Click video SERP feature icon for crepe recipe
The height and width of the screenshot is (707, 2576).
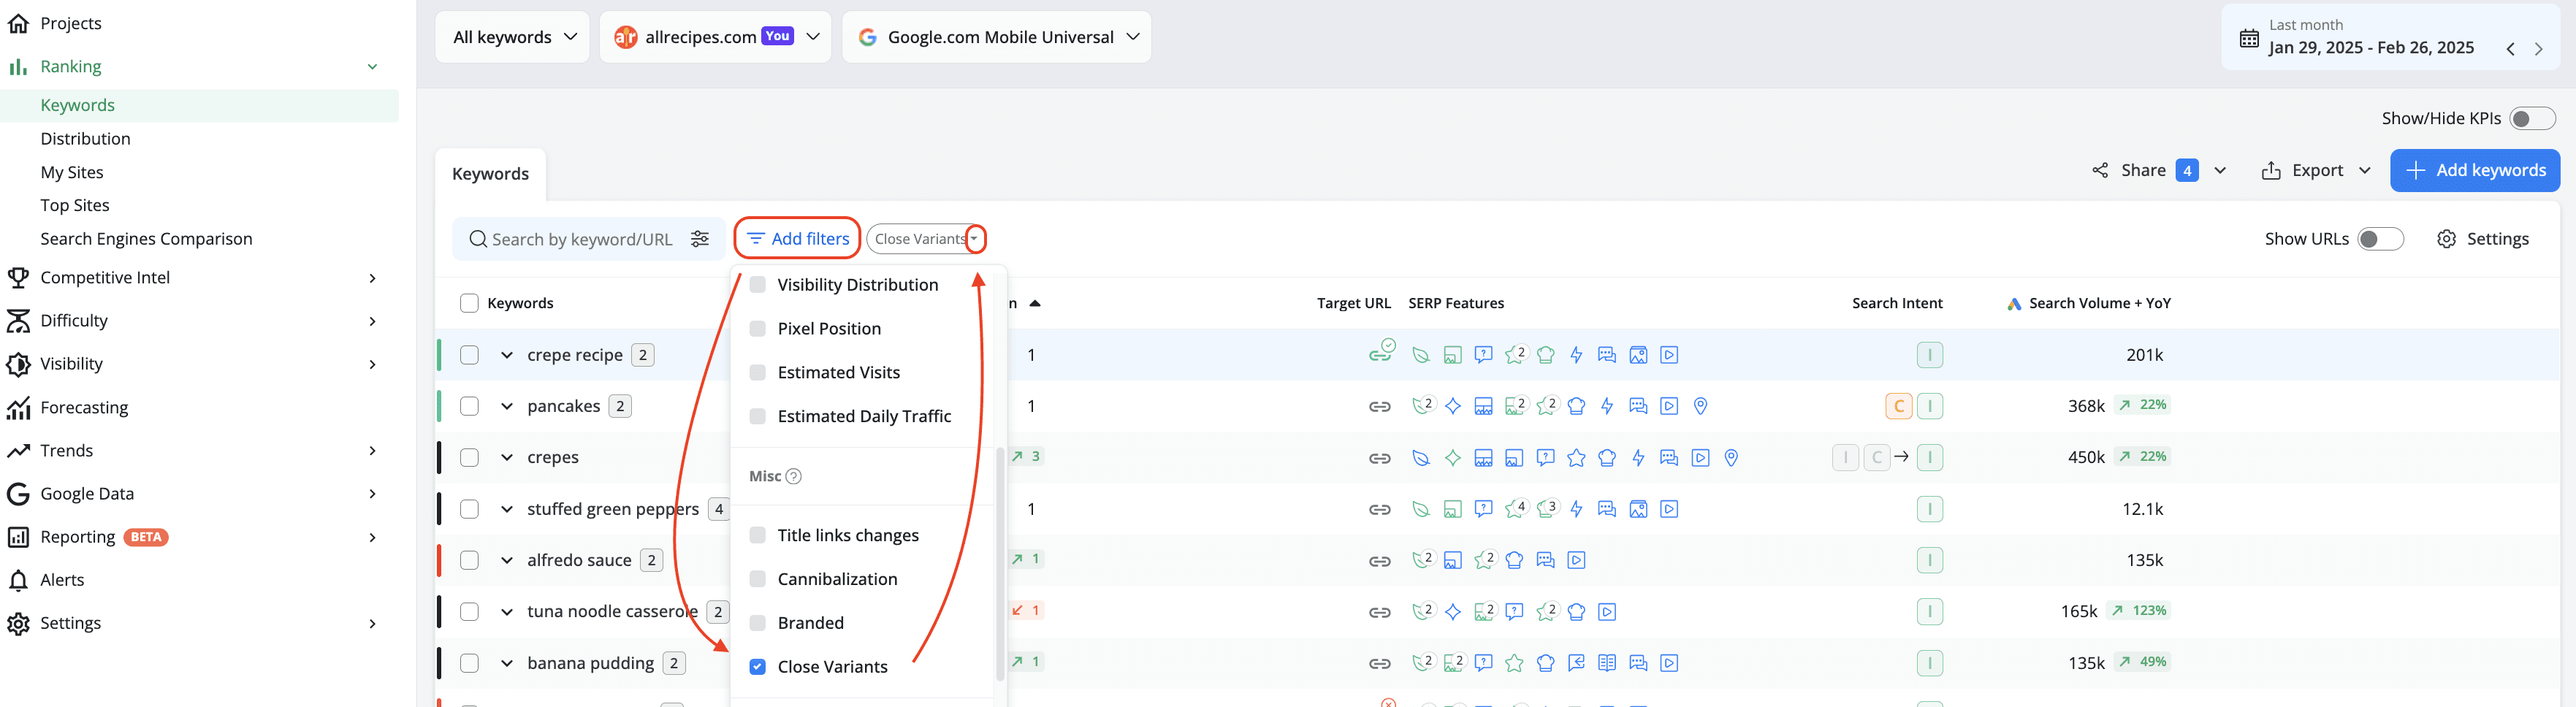pos(1669,355)
